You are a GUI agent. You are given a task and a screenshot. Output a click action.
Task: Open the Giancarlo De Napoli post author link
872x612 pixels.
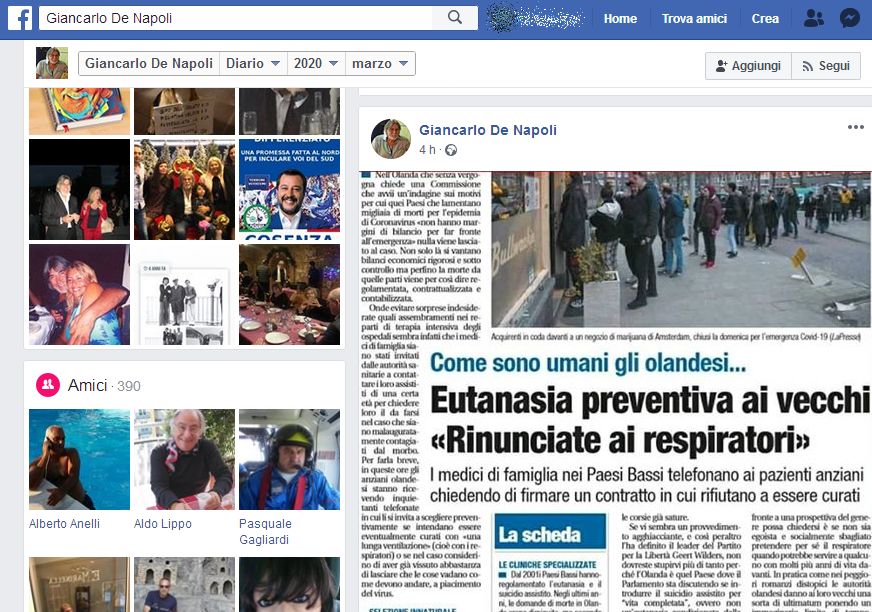click(x=488, y=130)
